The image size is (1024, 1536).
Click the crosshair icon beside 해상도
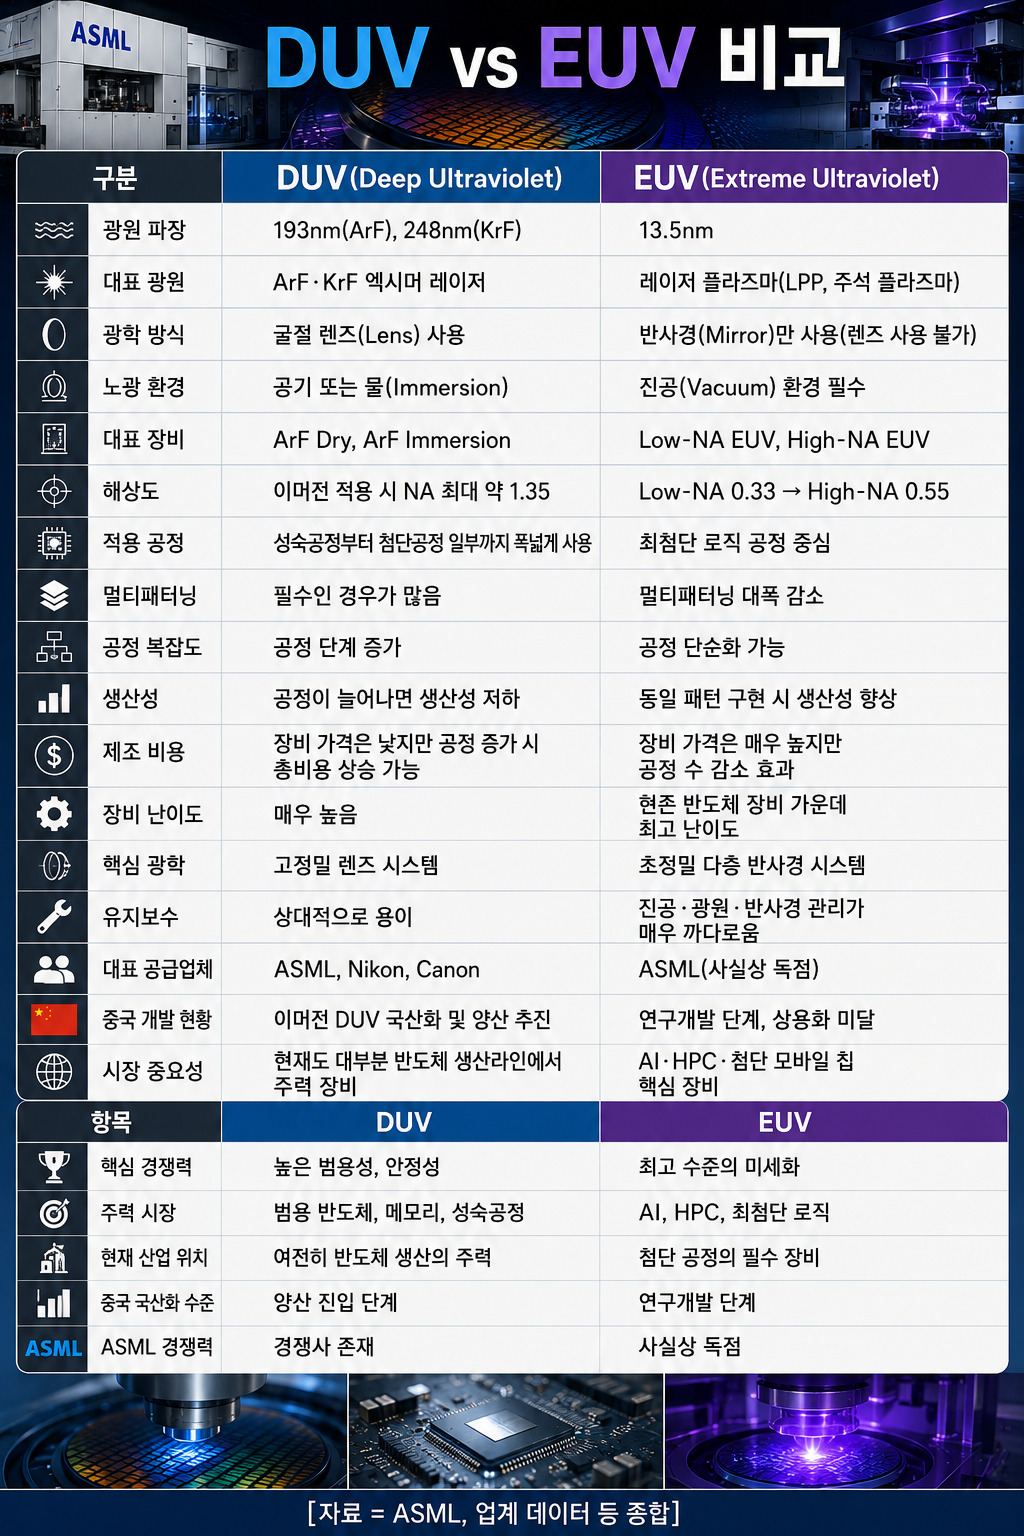[x=54, y=491]
